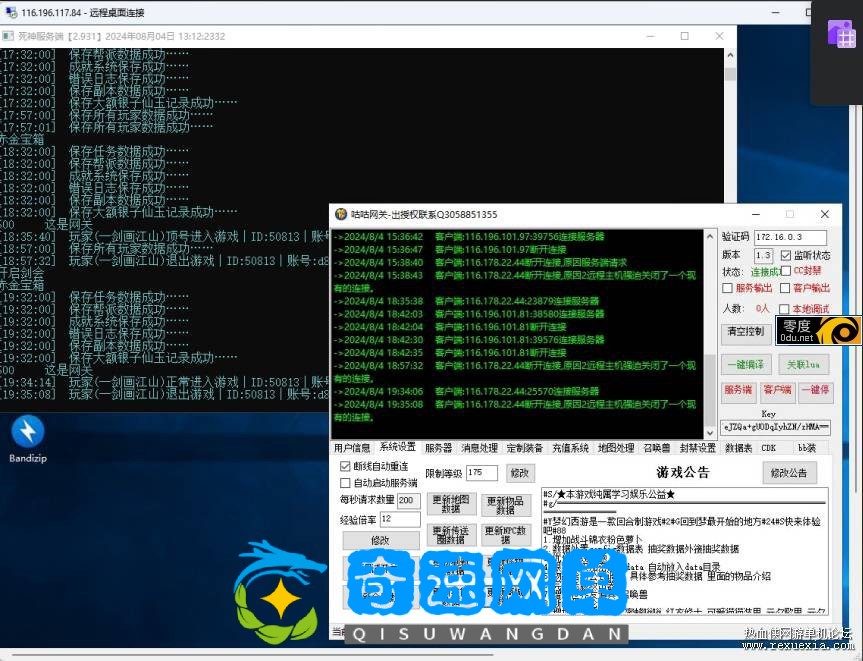The width and height of the screenshot is (863, 661).
Task: Click the blue dragon logo icon
Action: pyautogui.click(x=280, y=590)
